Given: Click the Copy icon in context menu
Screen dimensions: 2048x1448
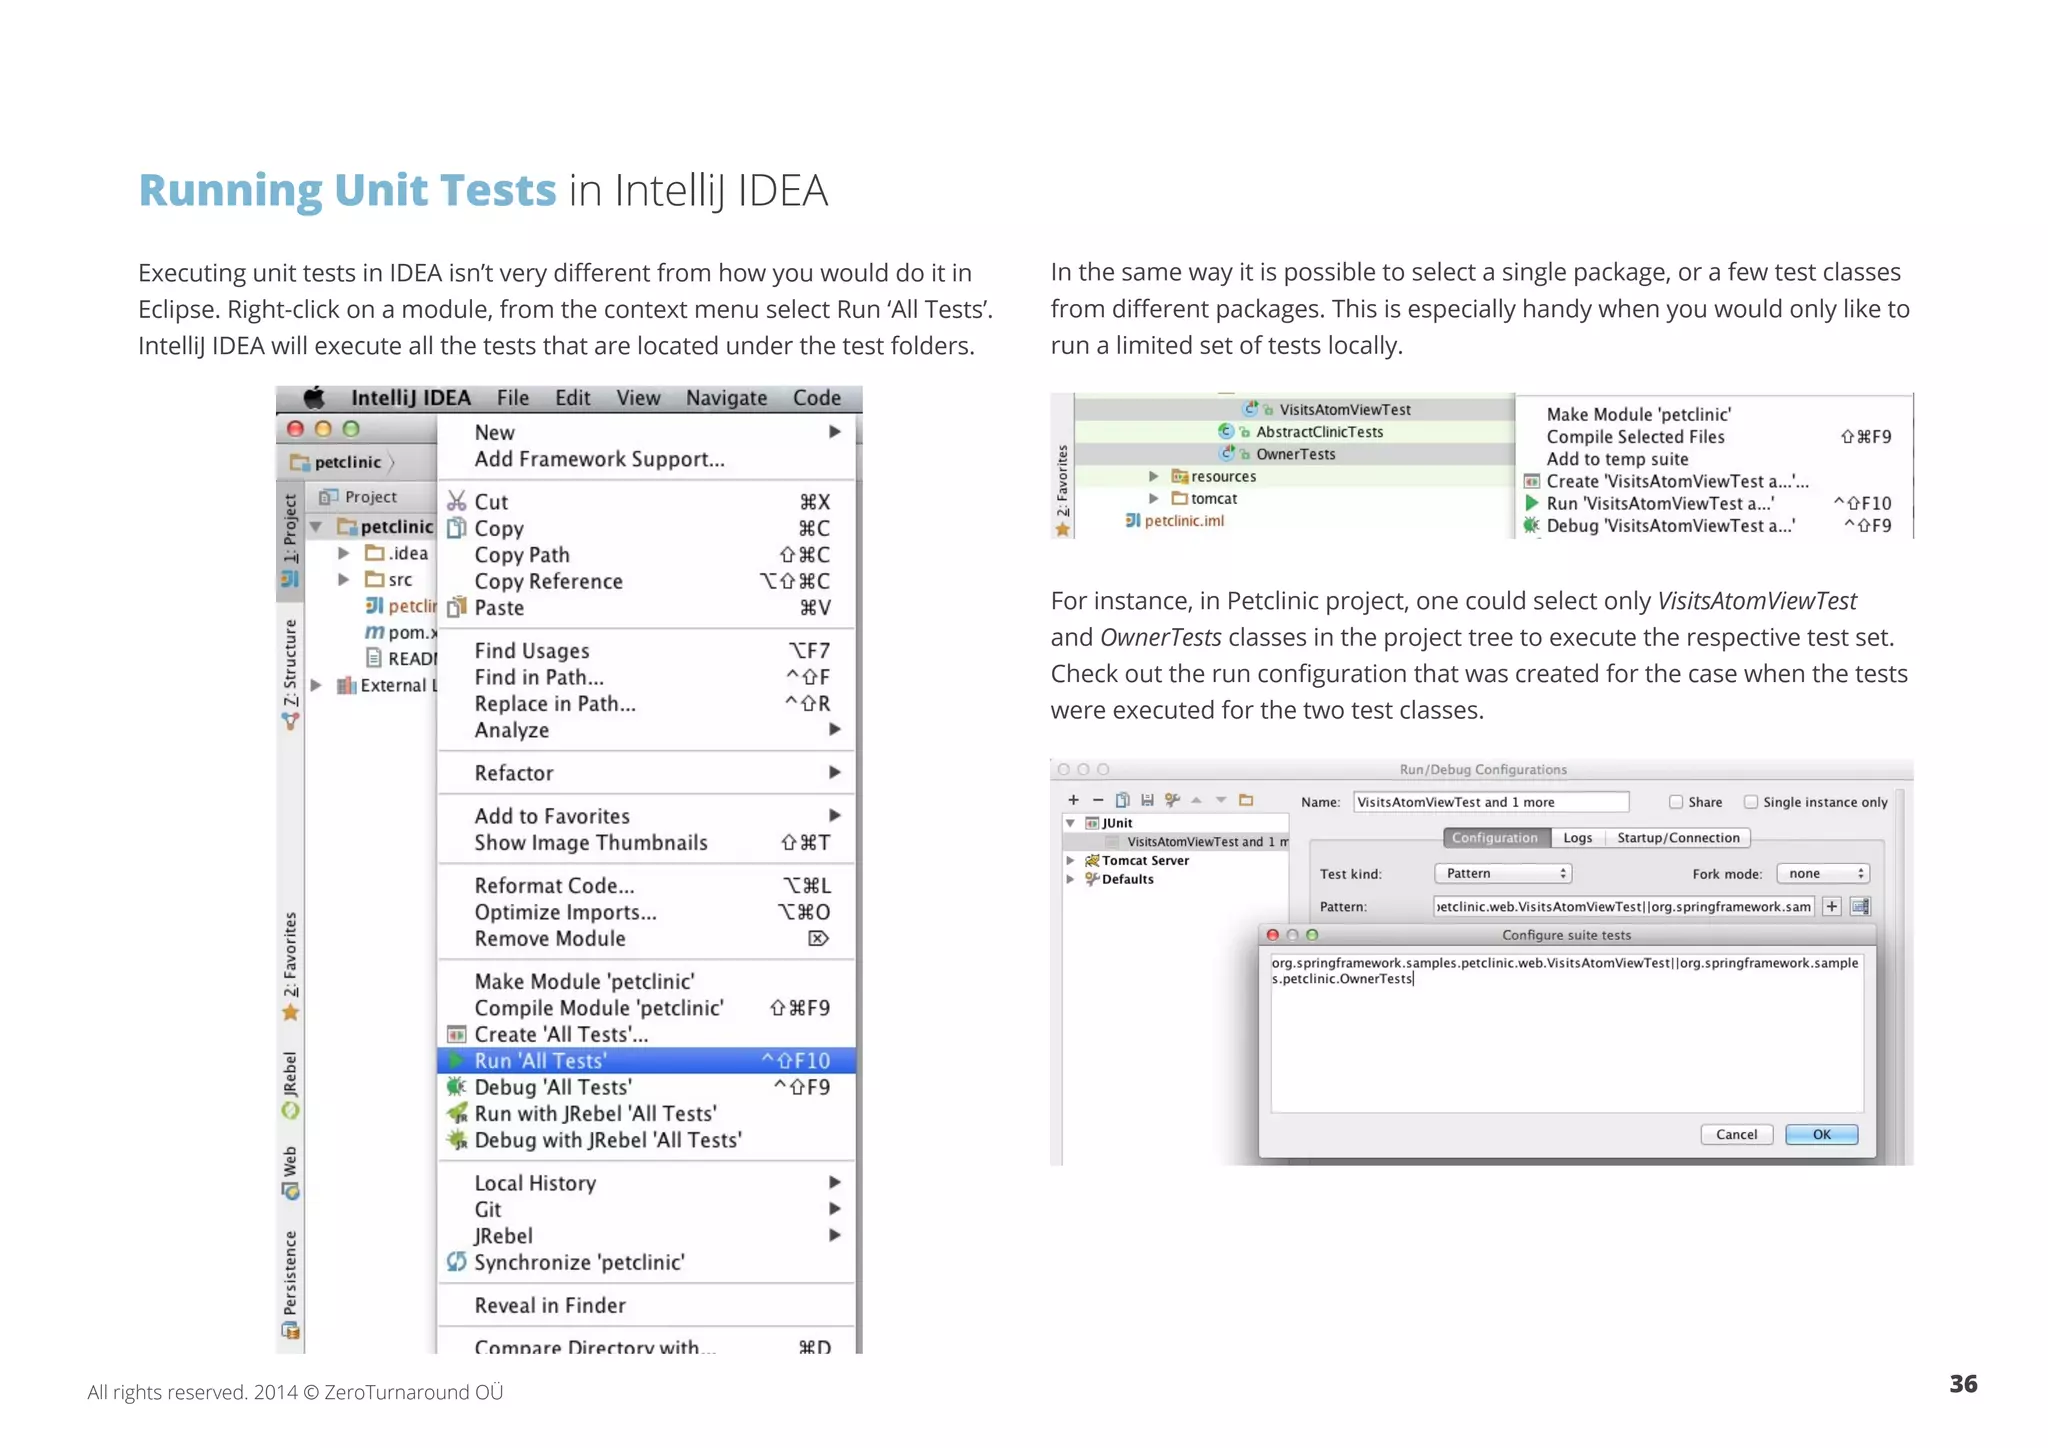Looking at the screenshot, I should pos(457,528).
